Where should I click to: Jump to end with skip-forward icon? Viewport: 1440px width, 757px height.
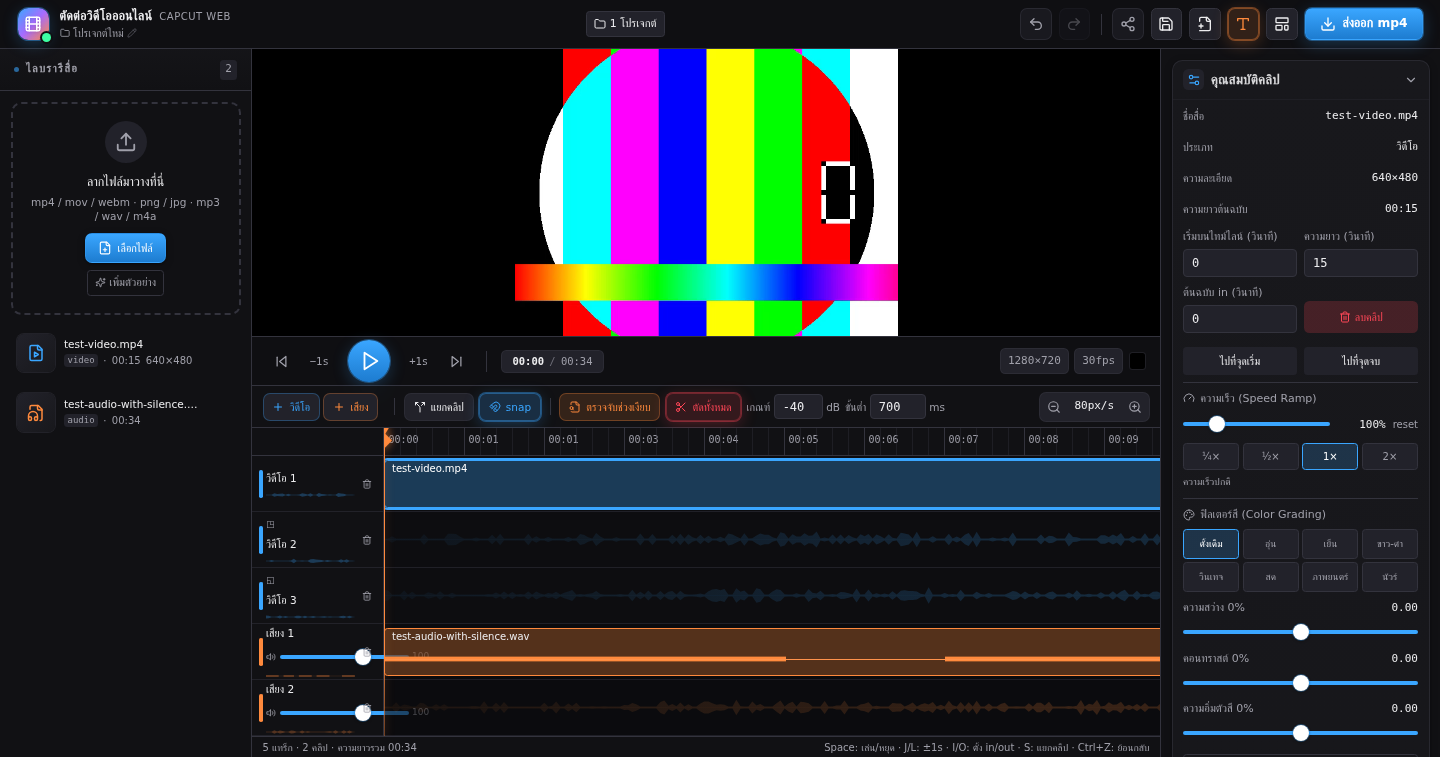(456, 361)
